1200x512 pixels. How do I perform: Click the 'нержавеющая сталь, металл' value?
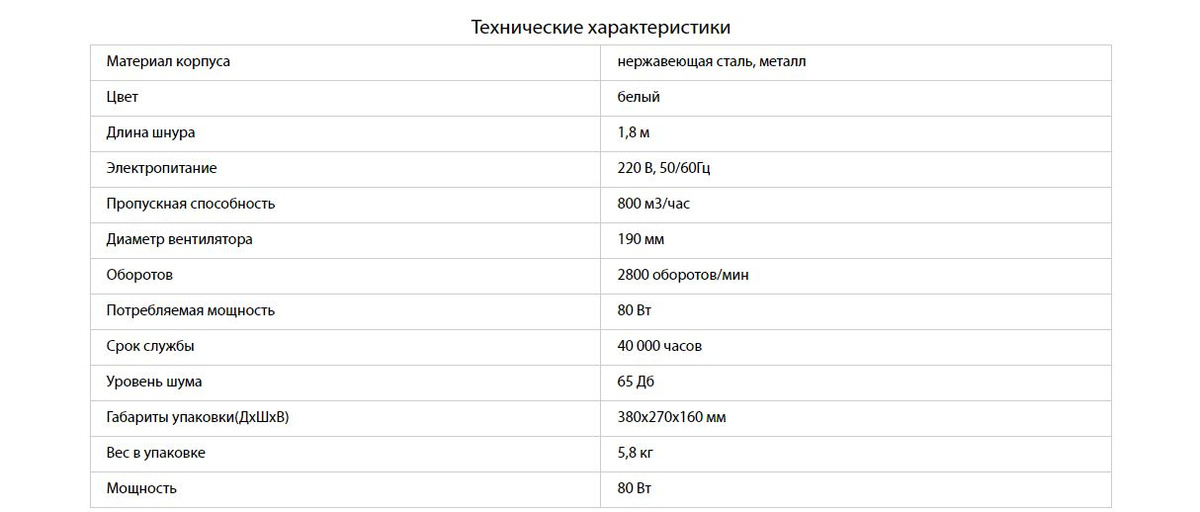712,62
